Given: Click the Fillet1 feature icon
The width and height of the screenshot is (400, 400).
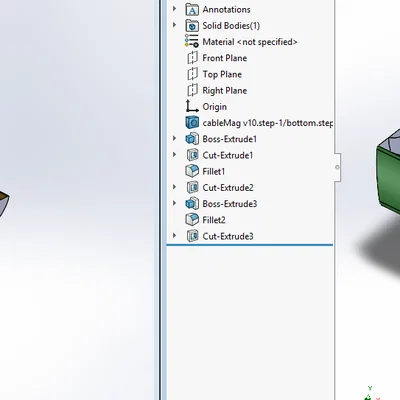Looking at the screenshot, I should pos(192,171).
